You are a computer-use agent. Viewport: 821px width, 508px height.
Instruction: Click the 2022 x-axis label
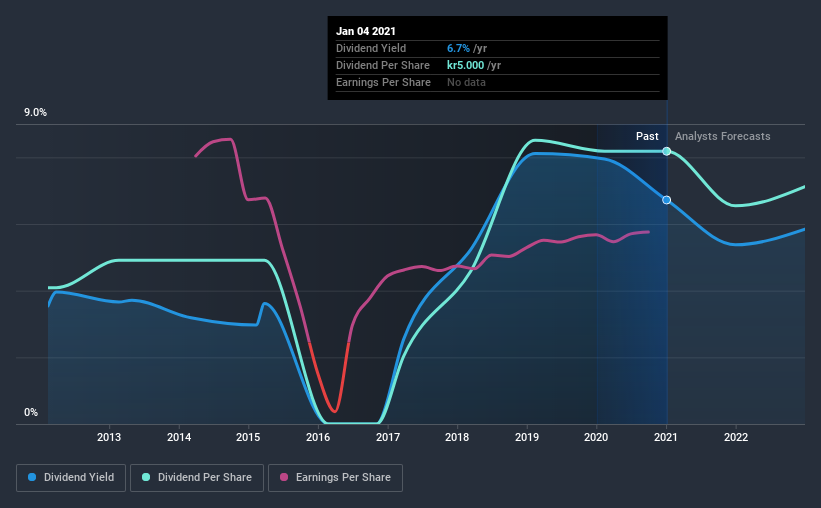(736, 437)
